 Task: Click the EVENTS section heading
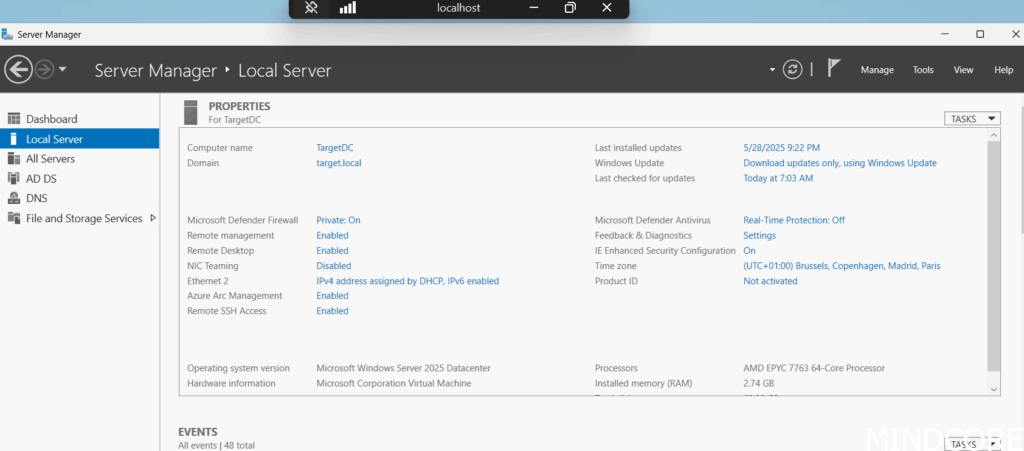[198, 432]
